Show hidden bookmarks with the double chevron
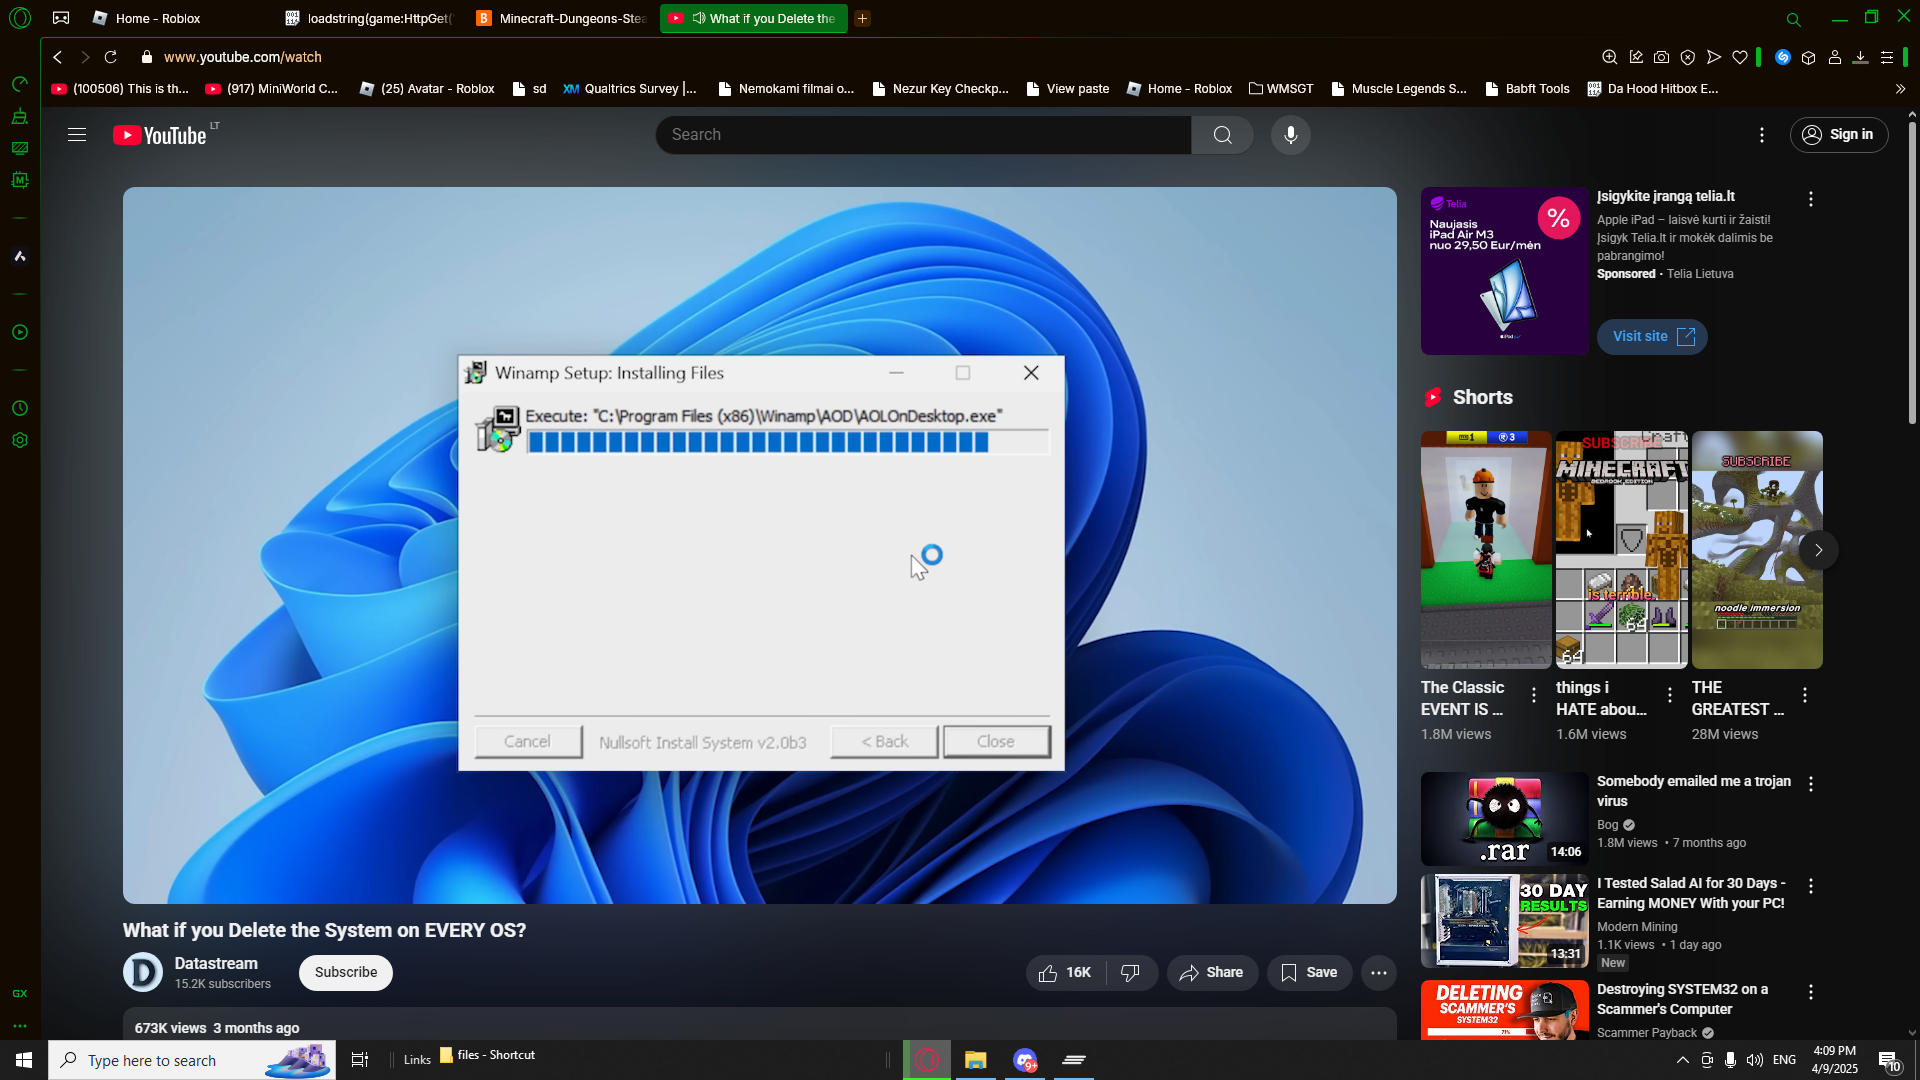This screenshot has width=1920, height=1080. pos(1900,89)
